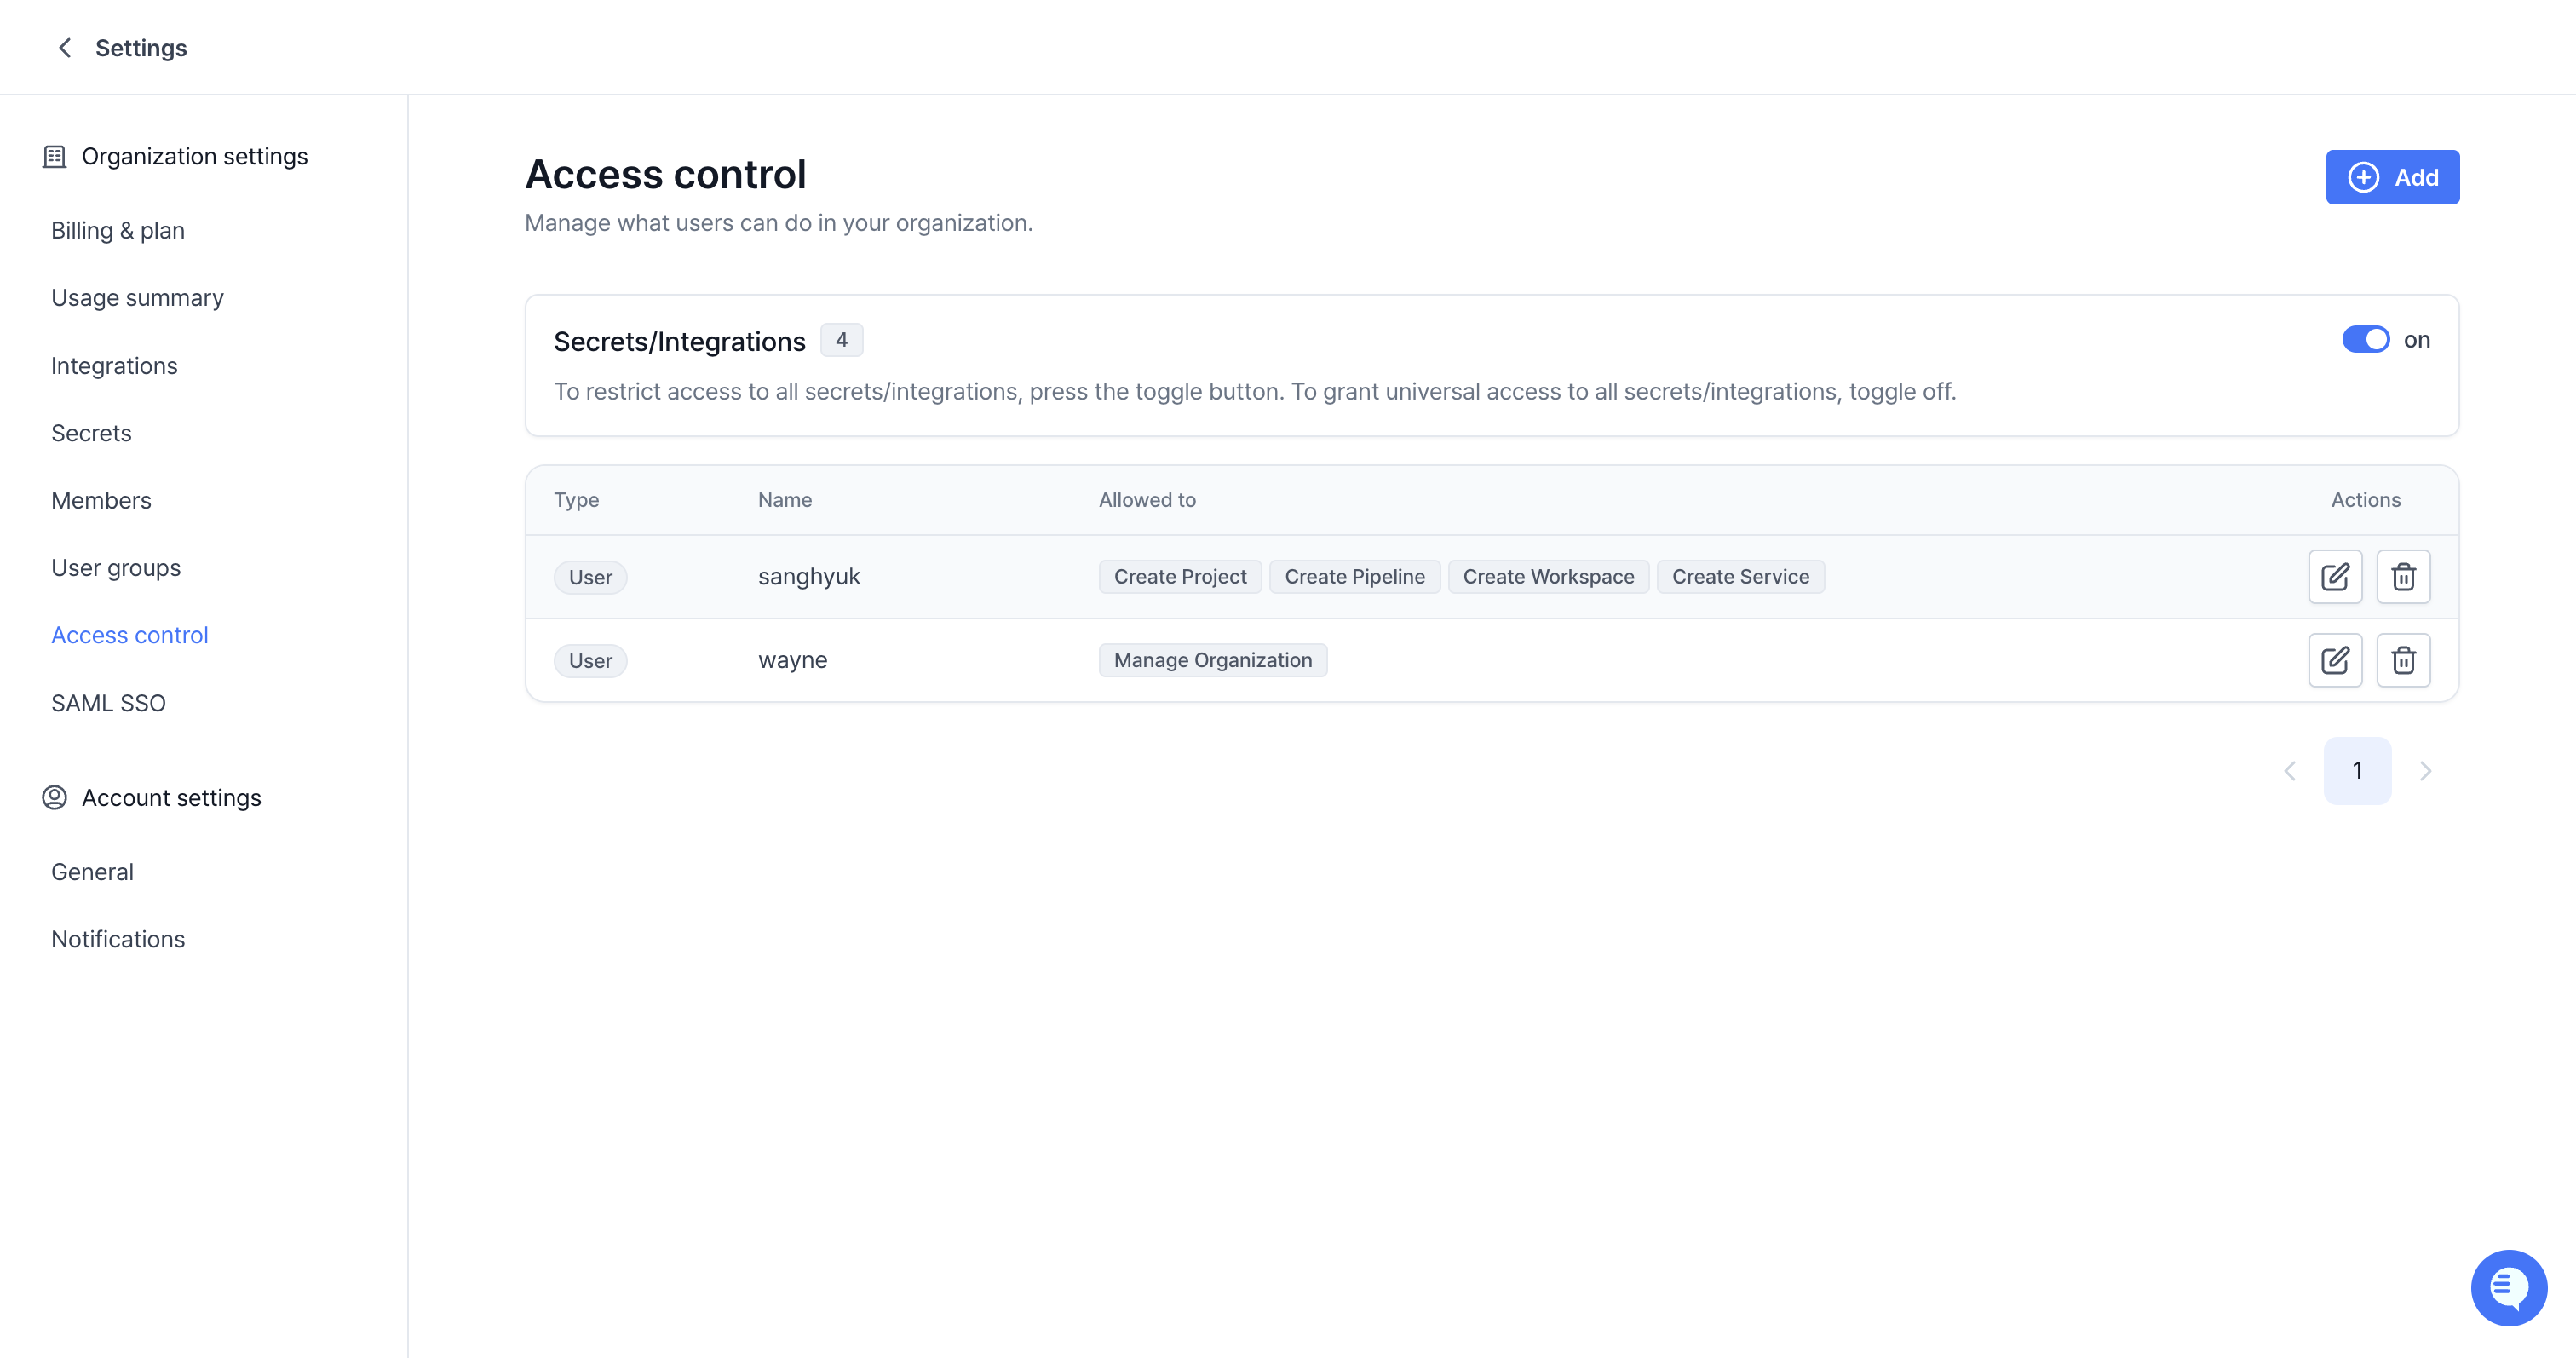Toggle off Secrets/Integrations access restriction
This screenshot has width=2576, height=1358.
(2365, 340)
